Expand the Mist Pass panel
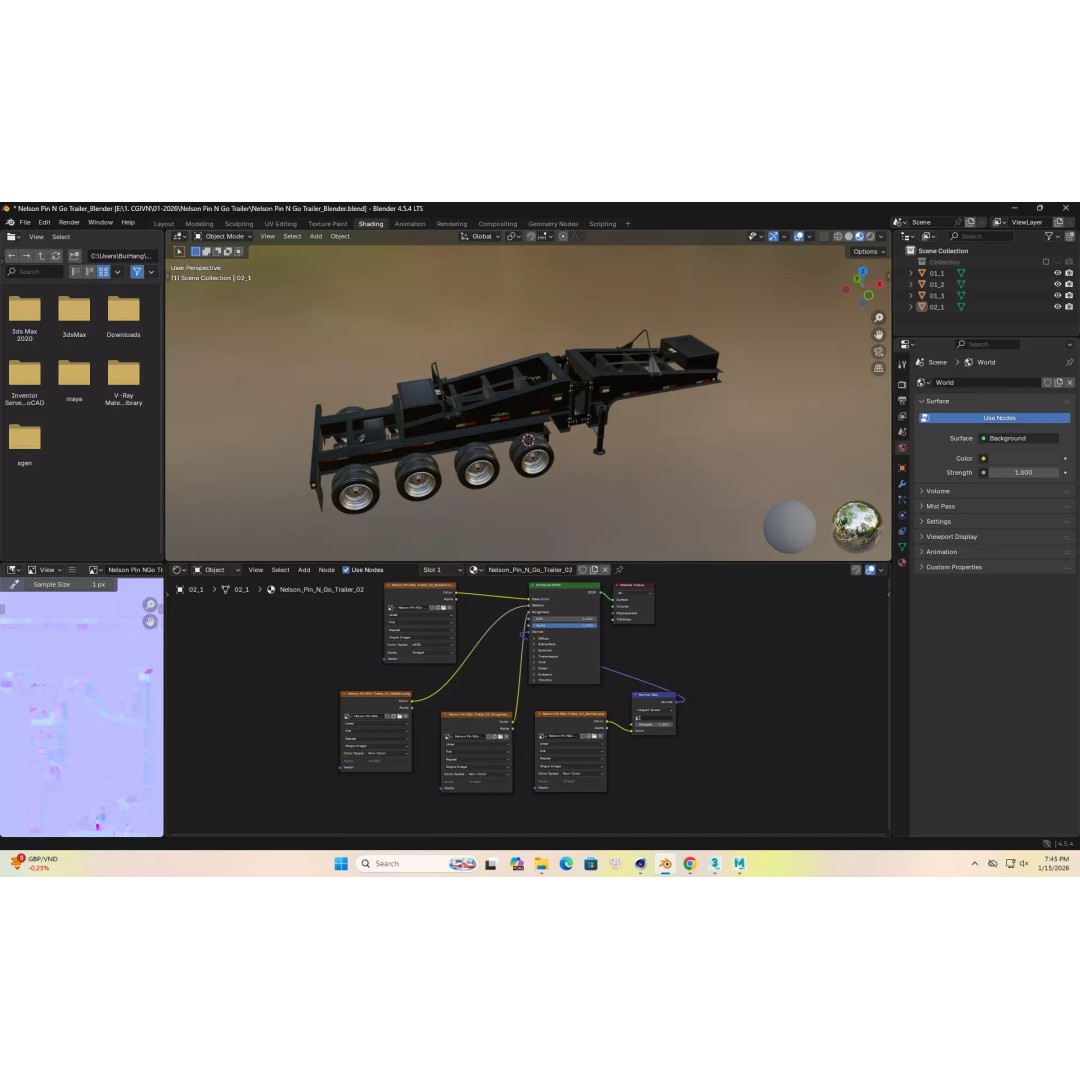1080x1080 pixels. tap(995, 506)
